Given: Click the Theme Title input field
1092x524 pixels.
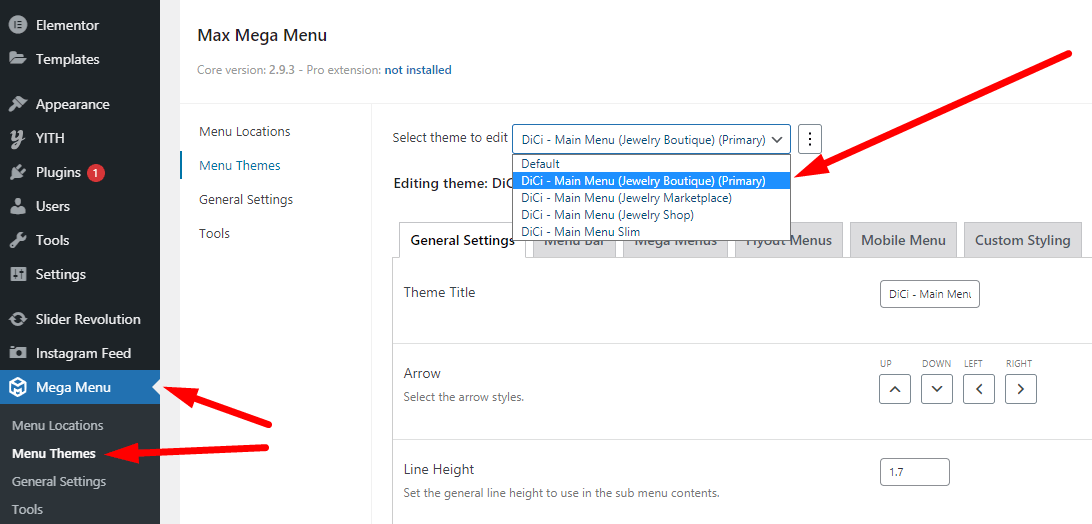Looking at the screenshot, I should click(930, 294).
